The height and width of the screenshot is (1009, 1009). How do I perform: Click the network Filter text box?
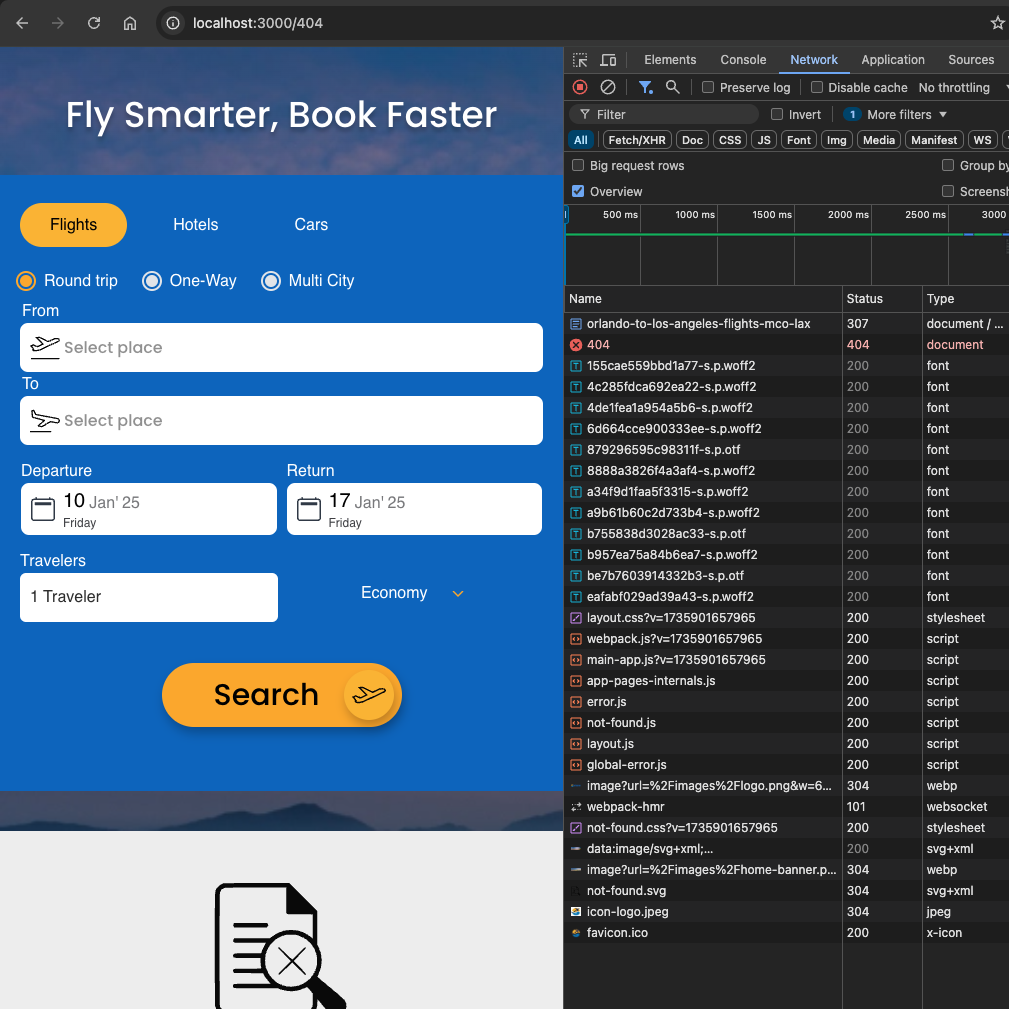[664, 114]
